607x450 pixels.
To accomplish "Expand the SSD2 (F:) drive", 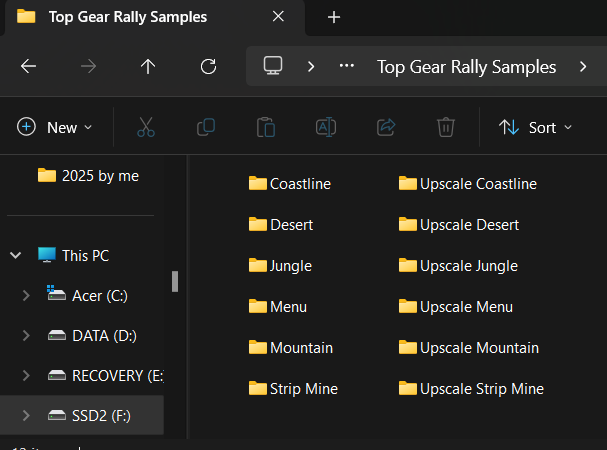I will click(26, 415).
